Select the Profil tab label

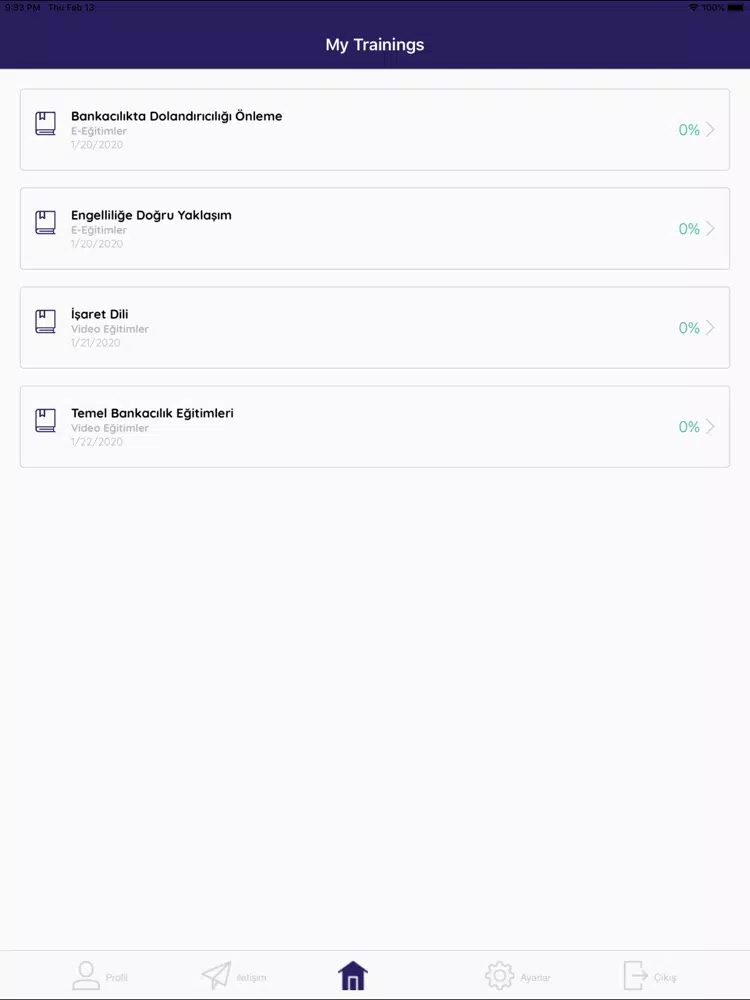117,978
